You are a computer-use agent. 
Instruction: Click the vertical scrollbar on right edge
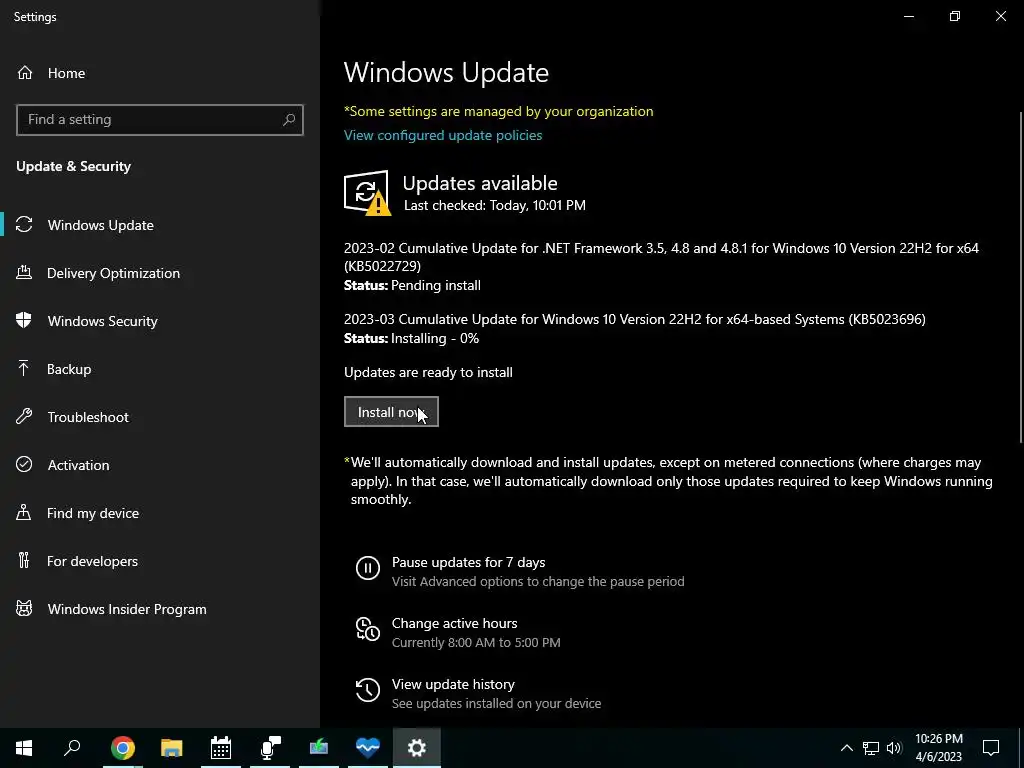point(1020,278)
